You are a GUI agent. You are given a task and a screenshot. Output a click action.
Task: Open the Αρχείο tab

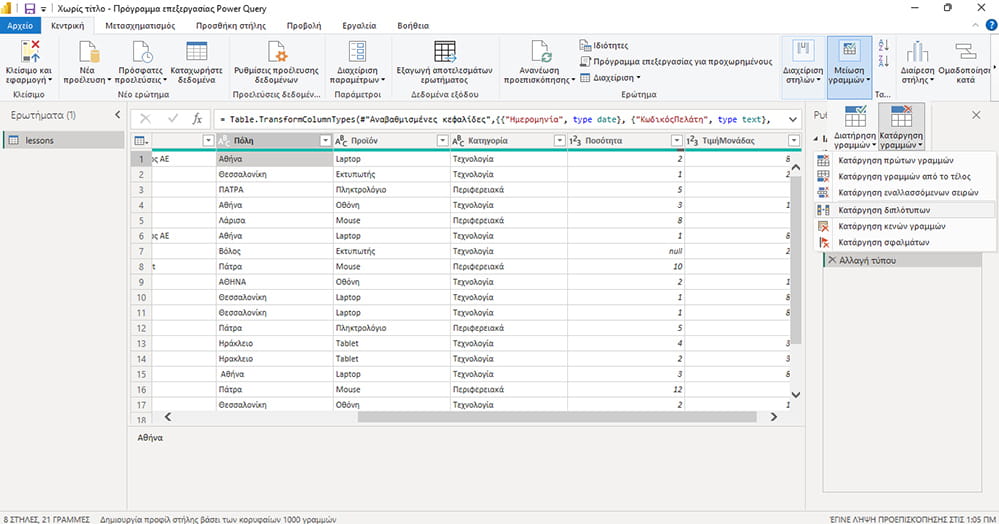click(x=20, y=25)
